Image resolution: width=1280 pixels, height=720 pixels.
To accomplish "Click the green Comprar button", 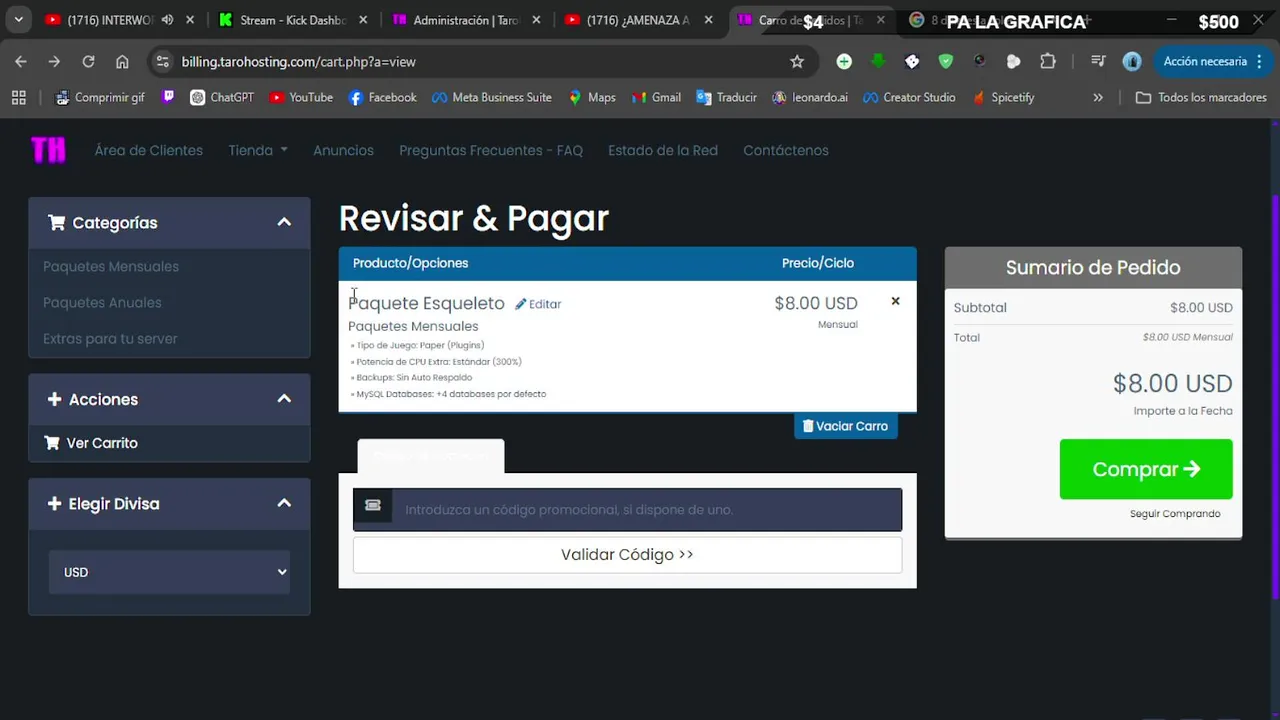I will 1146,469.
